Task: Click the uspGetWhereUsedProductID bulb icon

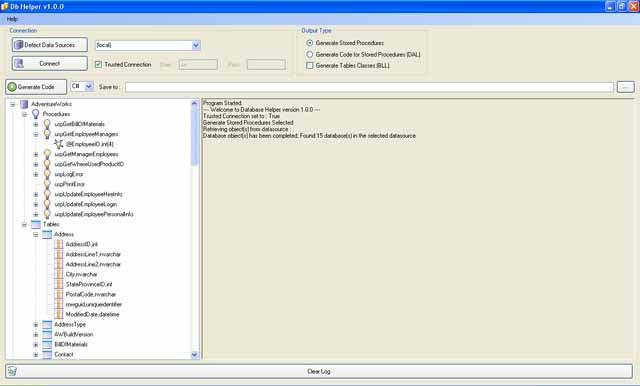Action: click(47, 164)
